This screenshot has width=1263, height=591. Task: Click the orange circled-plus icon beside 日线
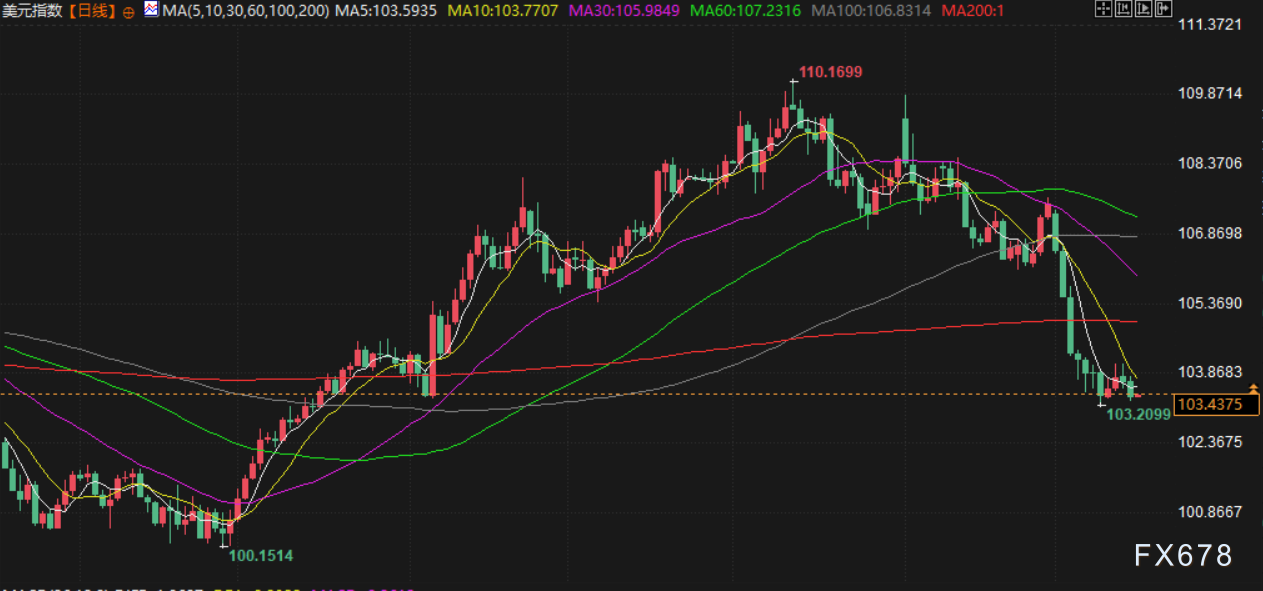pyautogui.click(x=128, y=11)
